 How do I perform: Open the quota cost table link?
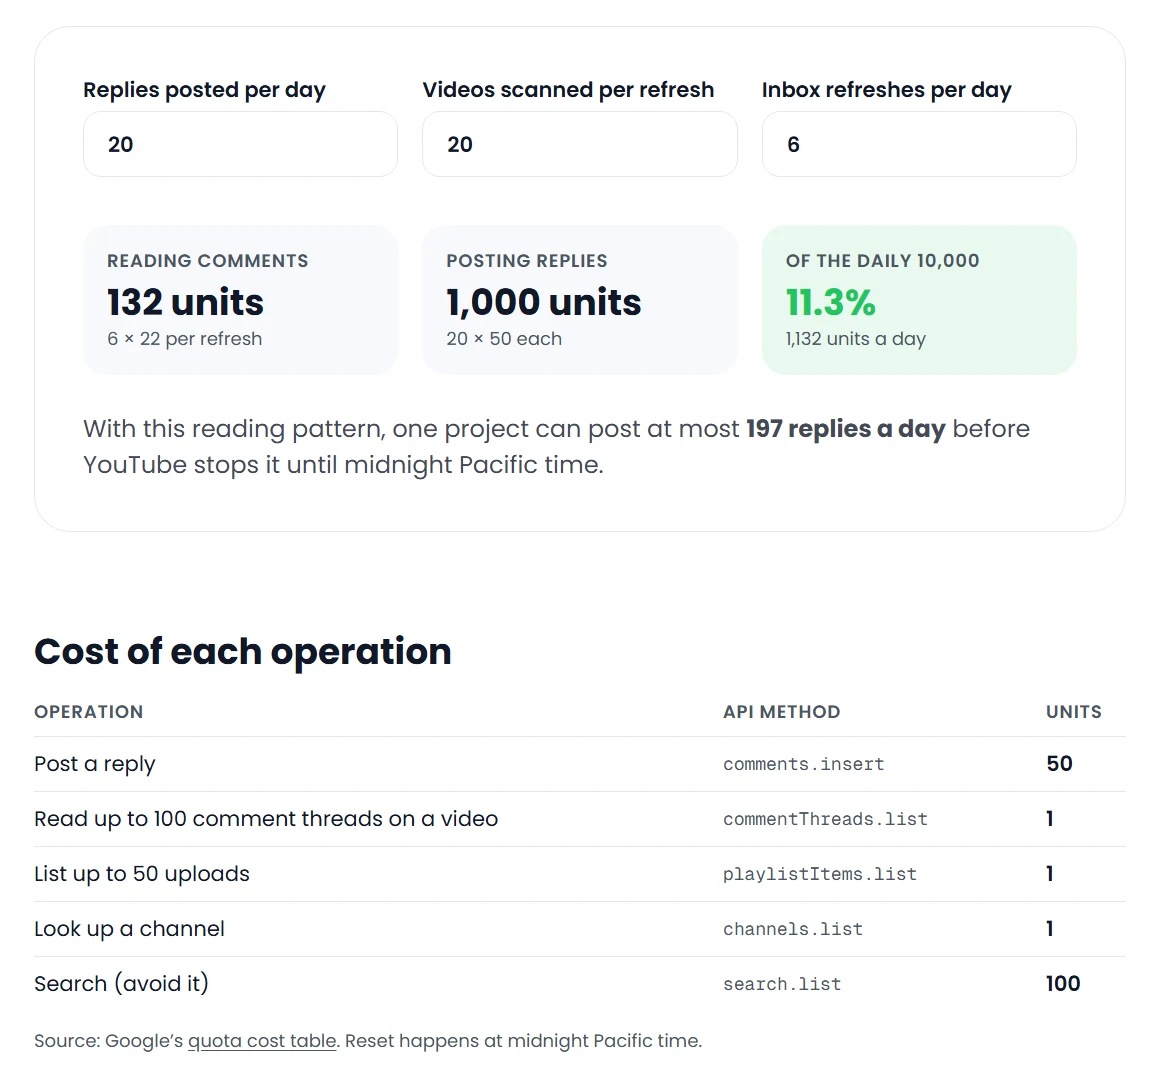click(x=262, y=1040)
